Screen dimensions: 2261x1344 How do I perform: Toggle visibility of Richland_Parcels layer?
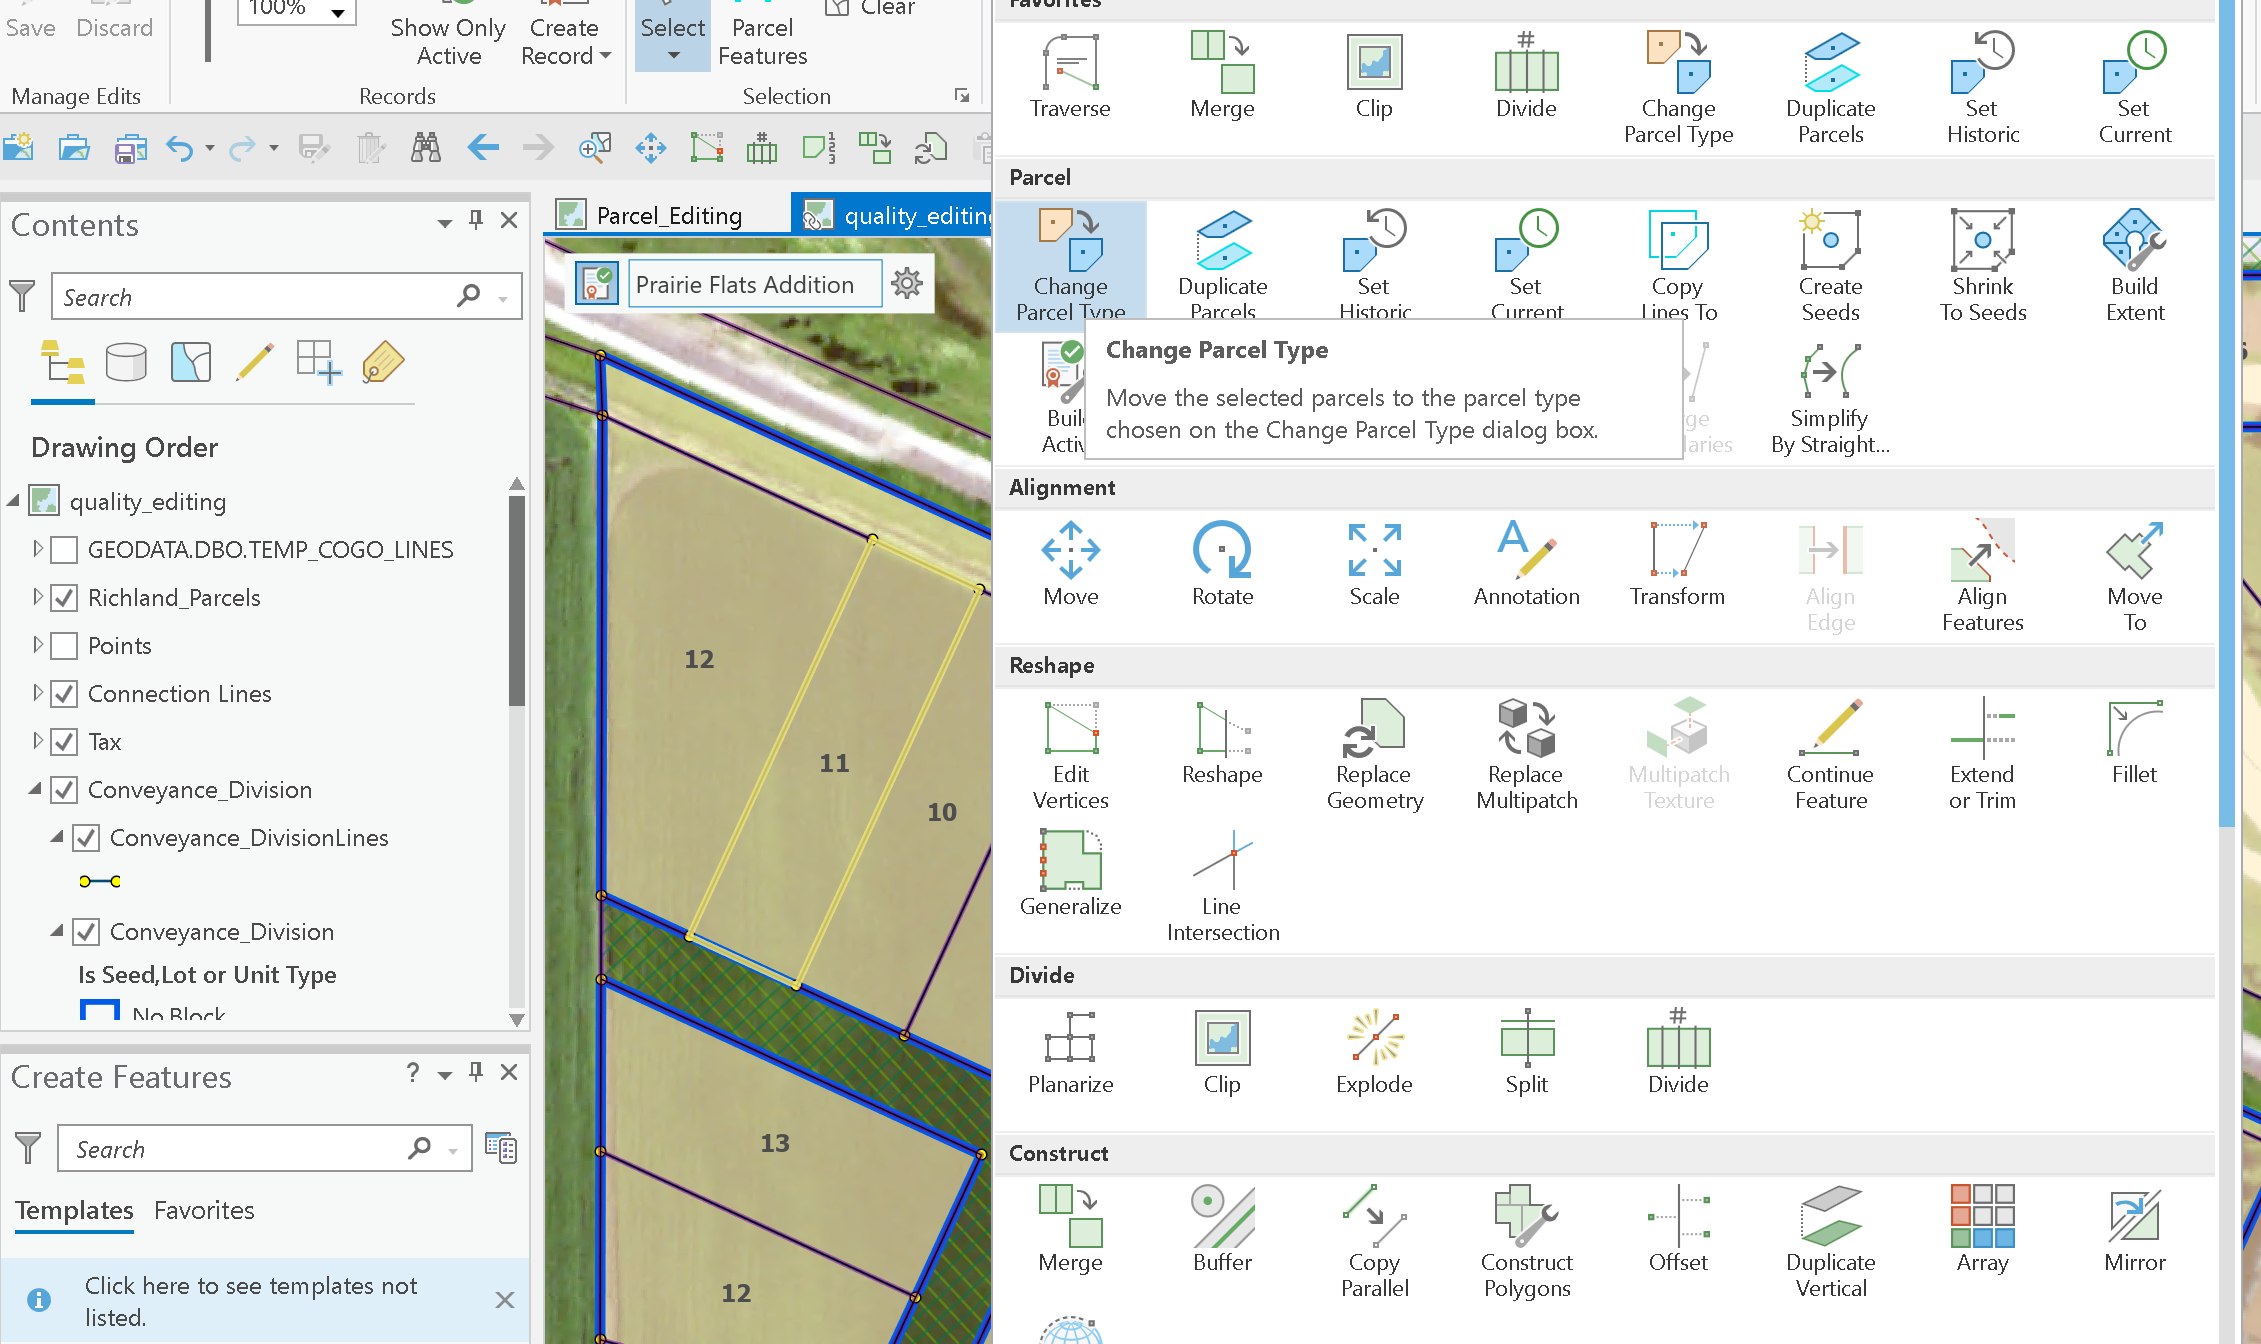tap(63, 597)
